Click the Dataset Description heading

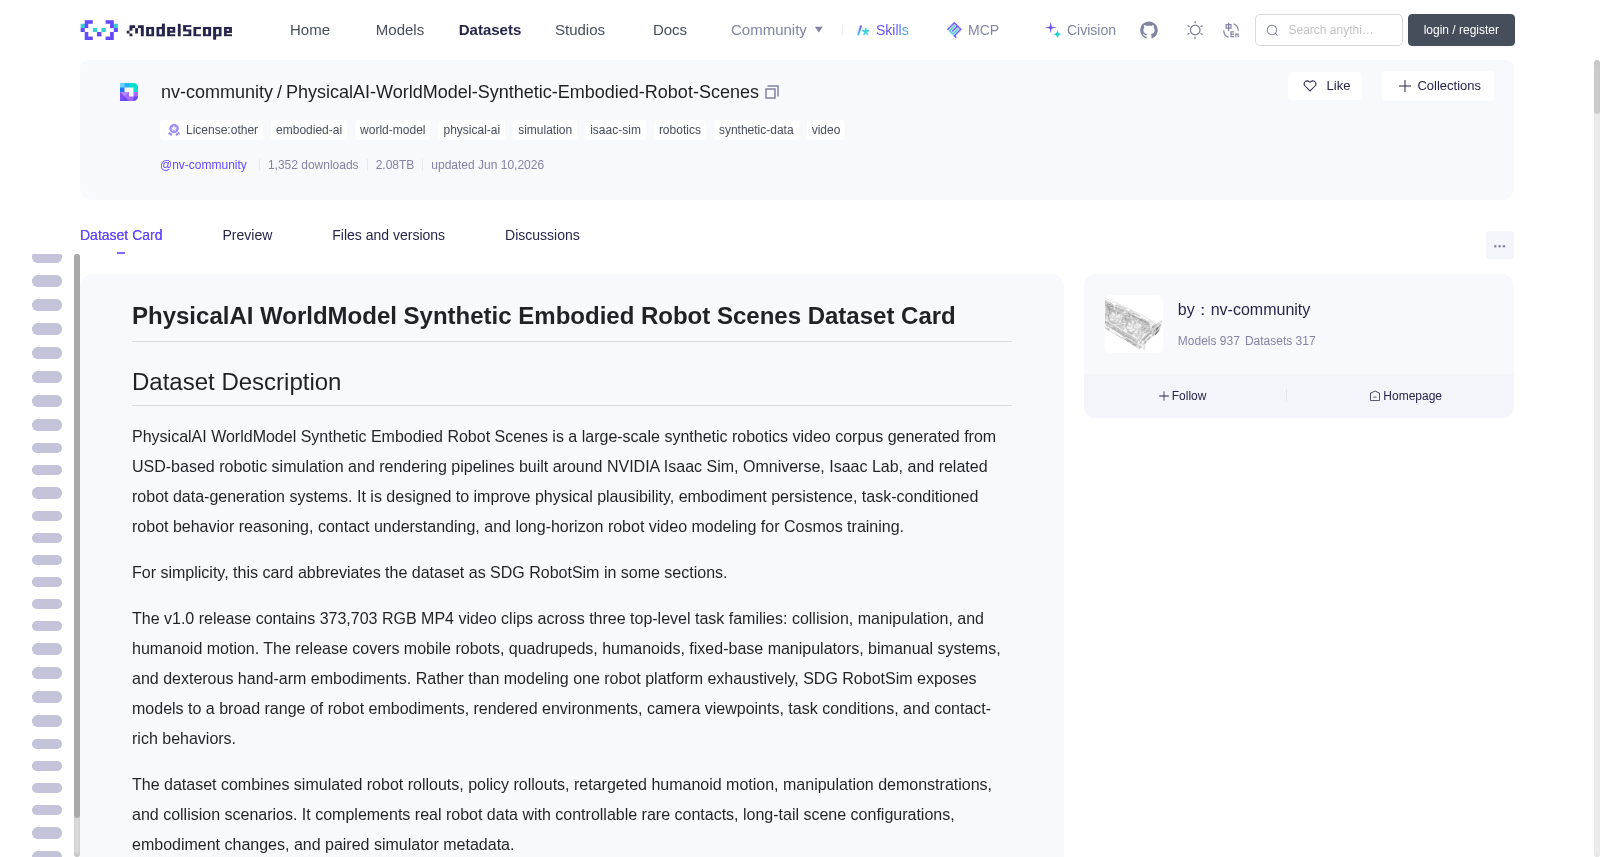click(237, 382)
